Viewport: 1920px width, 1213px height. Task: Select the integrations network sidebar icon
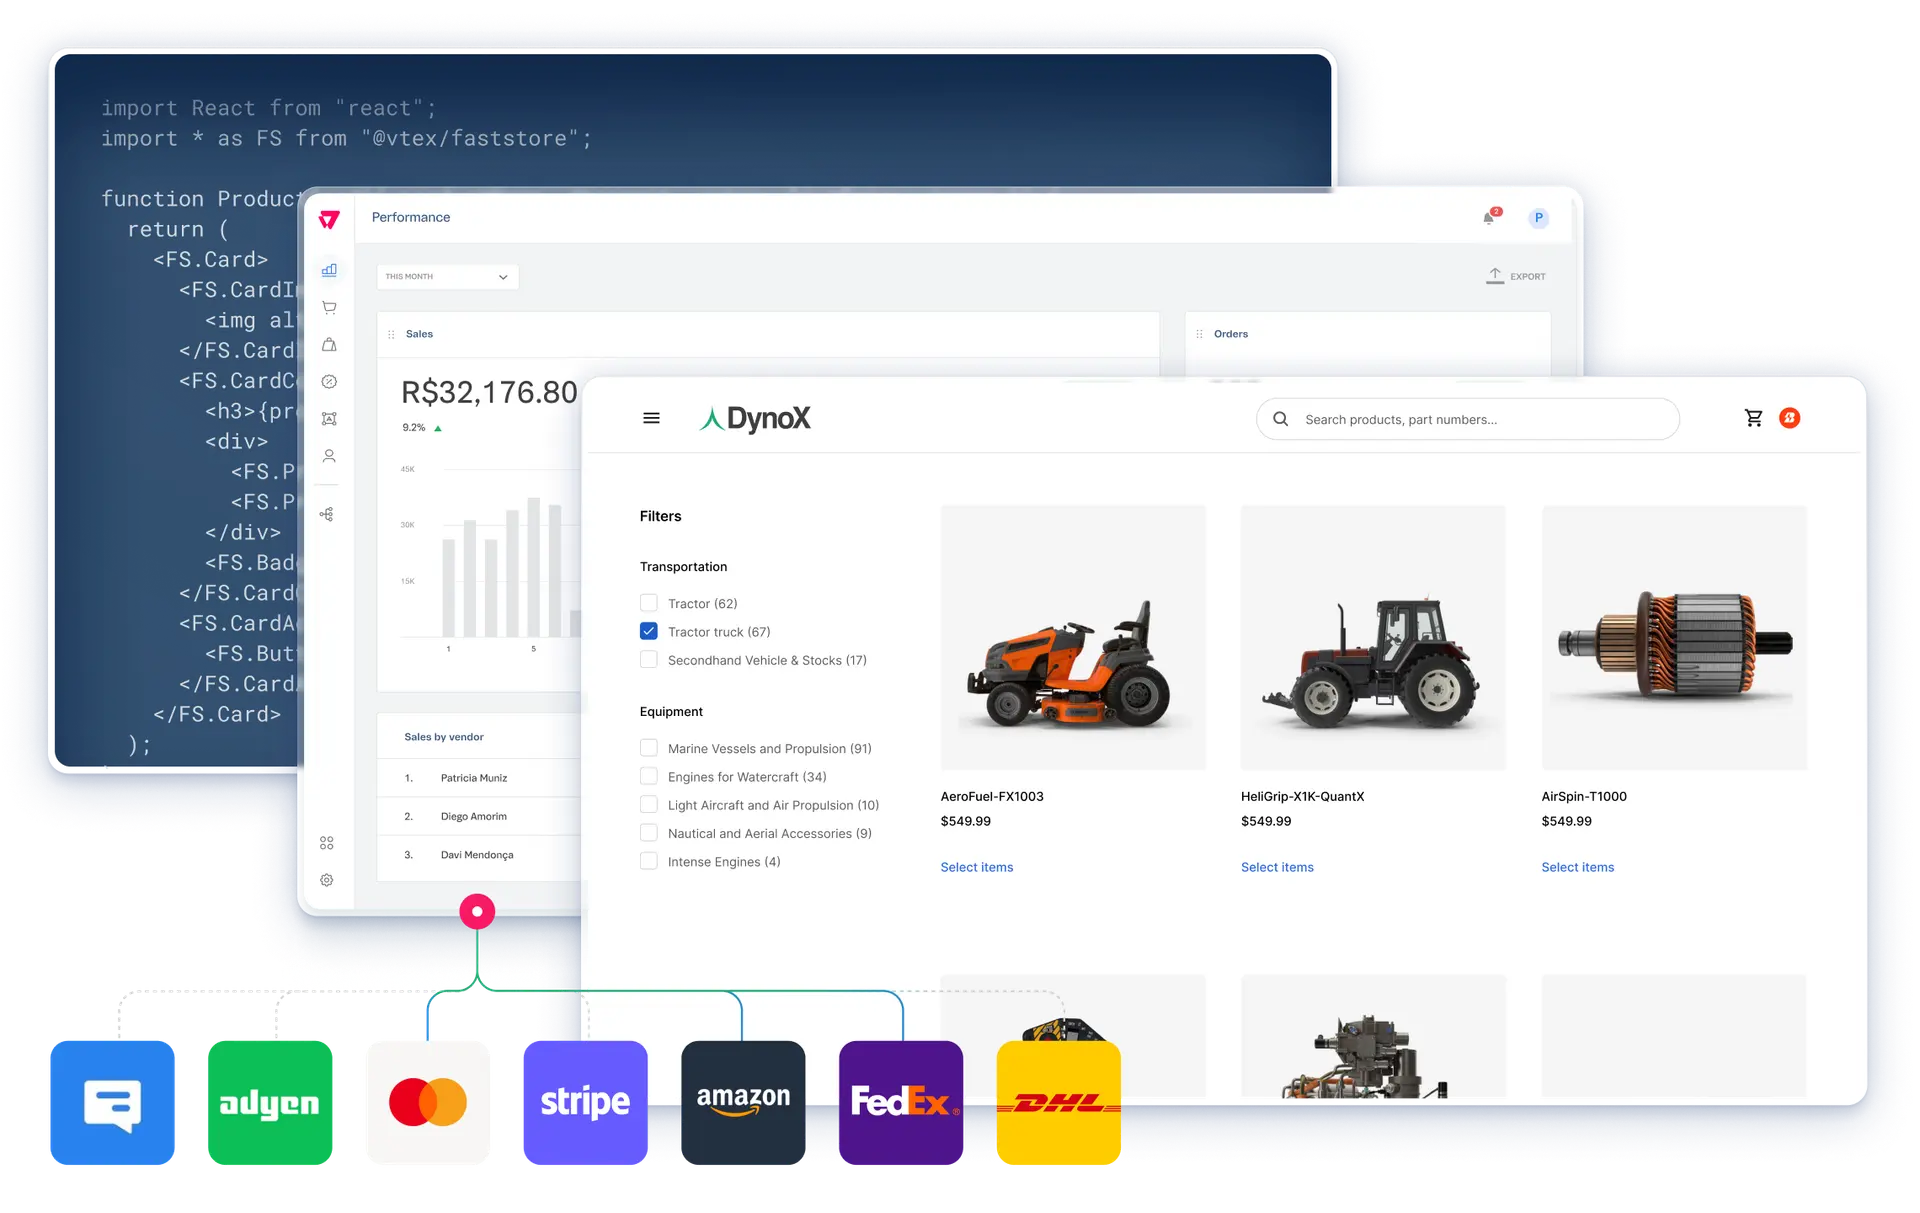[x=327, y=513]
